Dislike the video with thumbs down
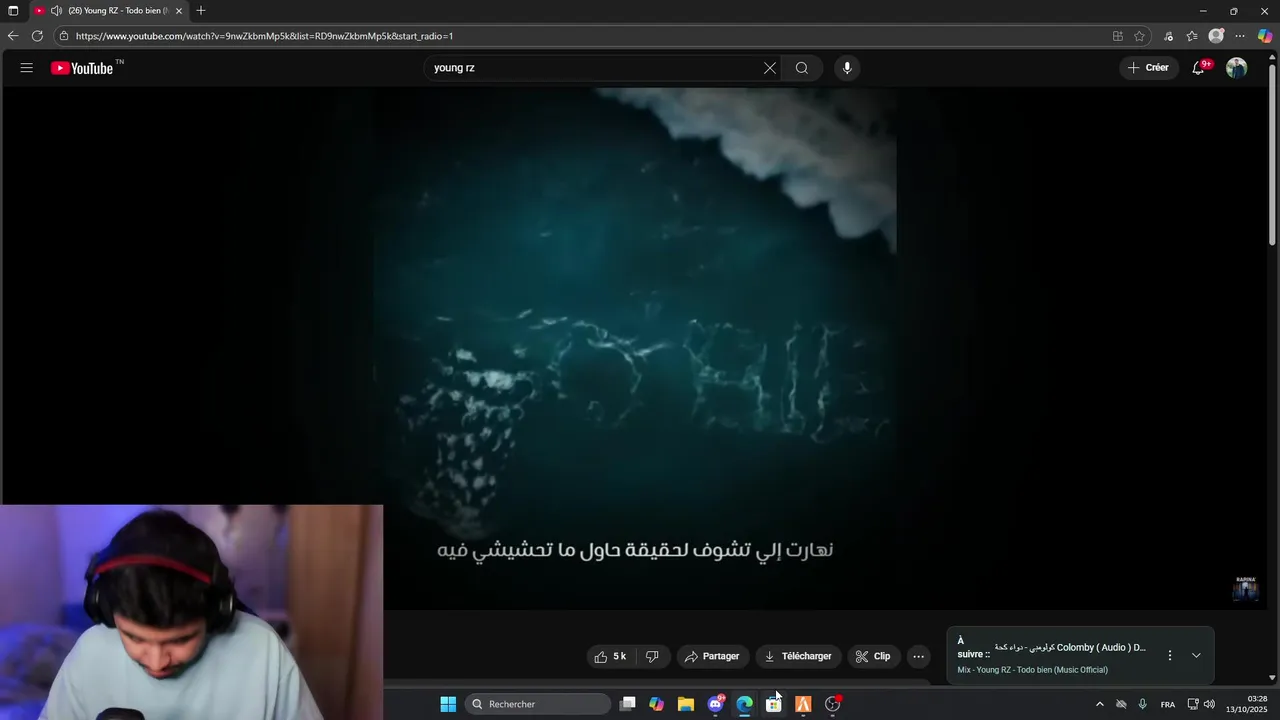This screenshot has width=1280, height=720. click(652, 656)
